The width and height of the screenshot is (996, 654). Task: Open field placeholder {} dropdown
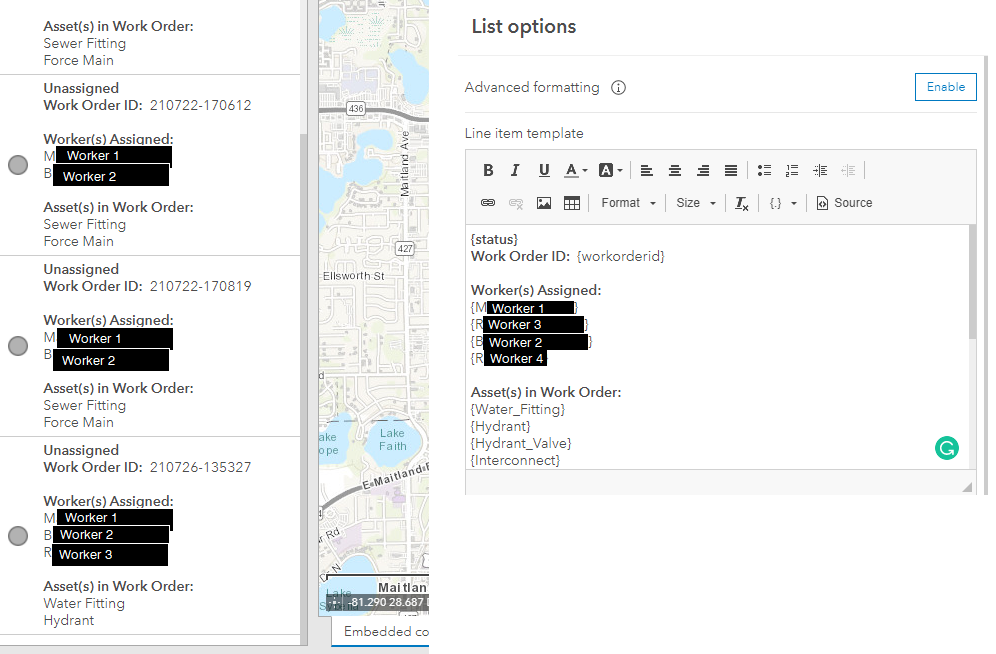coord(783,203)
